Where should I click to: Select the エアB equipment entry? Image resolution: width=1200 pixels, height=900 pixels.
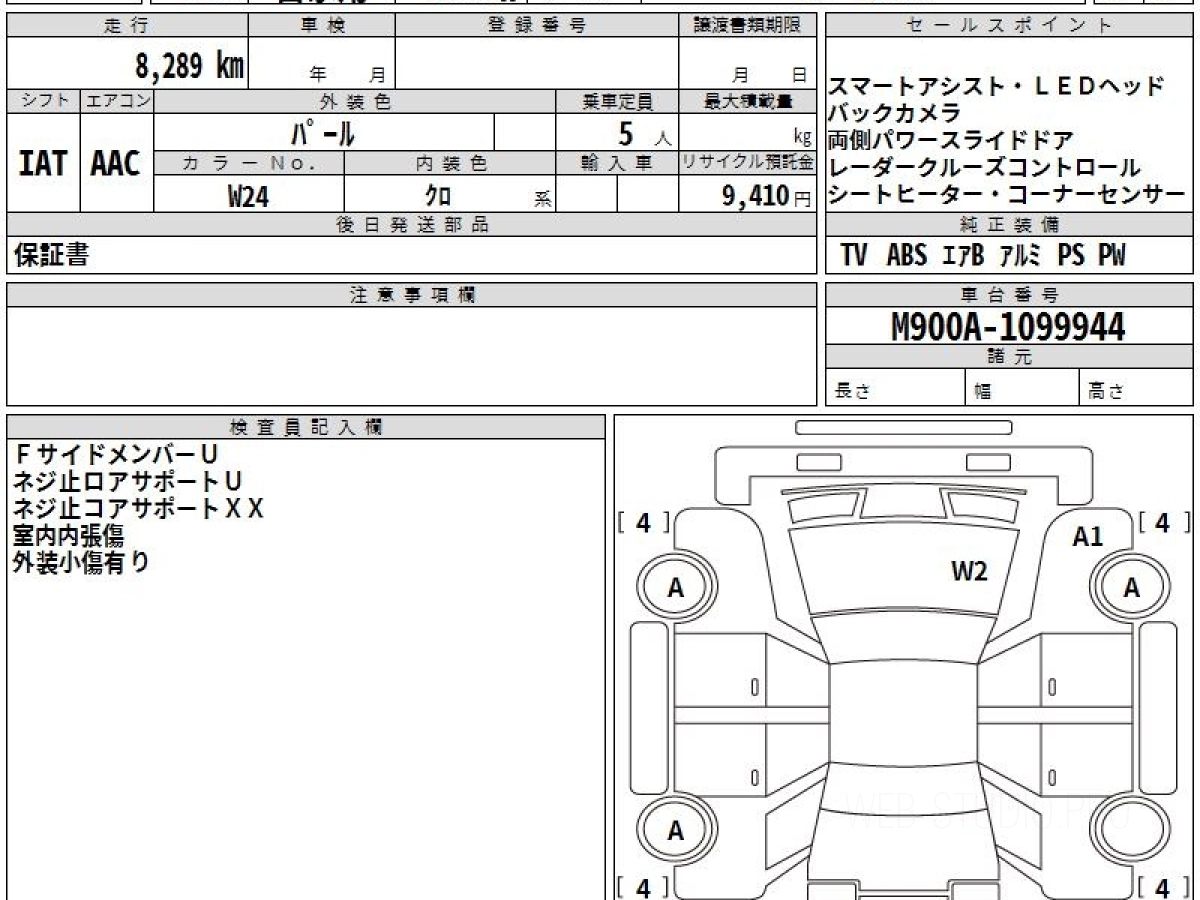pyautogui.click(x=963, y=256)
